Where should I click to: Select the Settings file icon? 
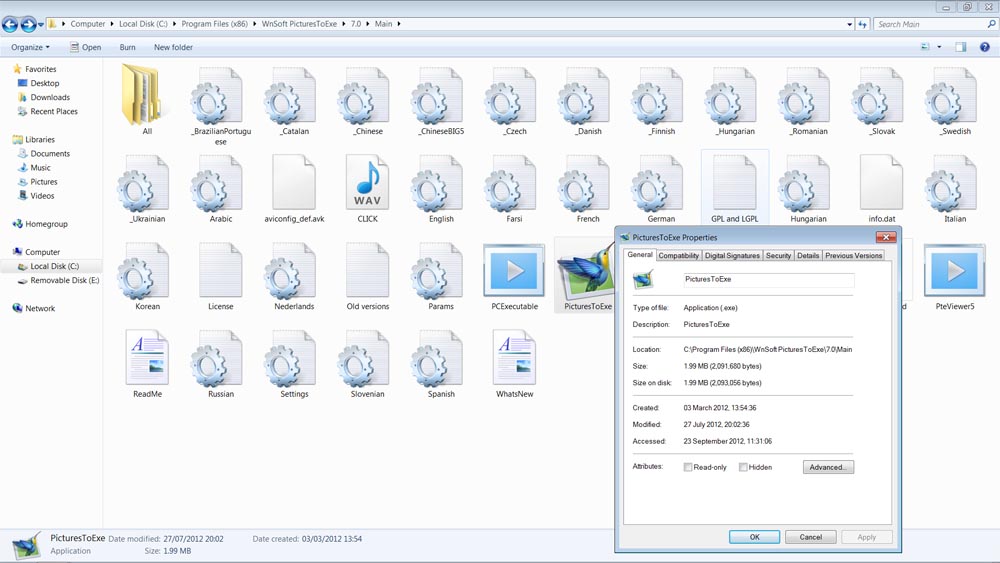coord(291,358)
